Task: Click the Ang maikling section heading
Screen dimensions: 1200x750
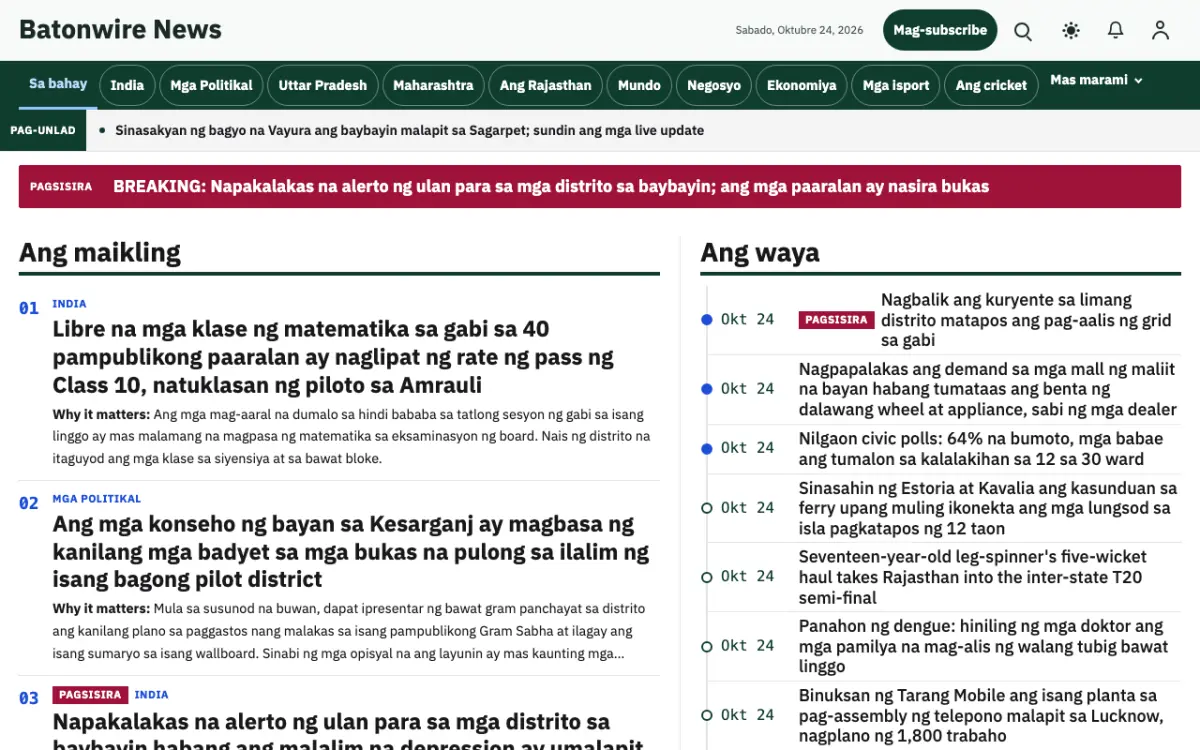Action: pos(100,252)
